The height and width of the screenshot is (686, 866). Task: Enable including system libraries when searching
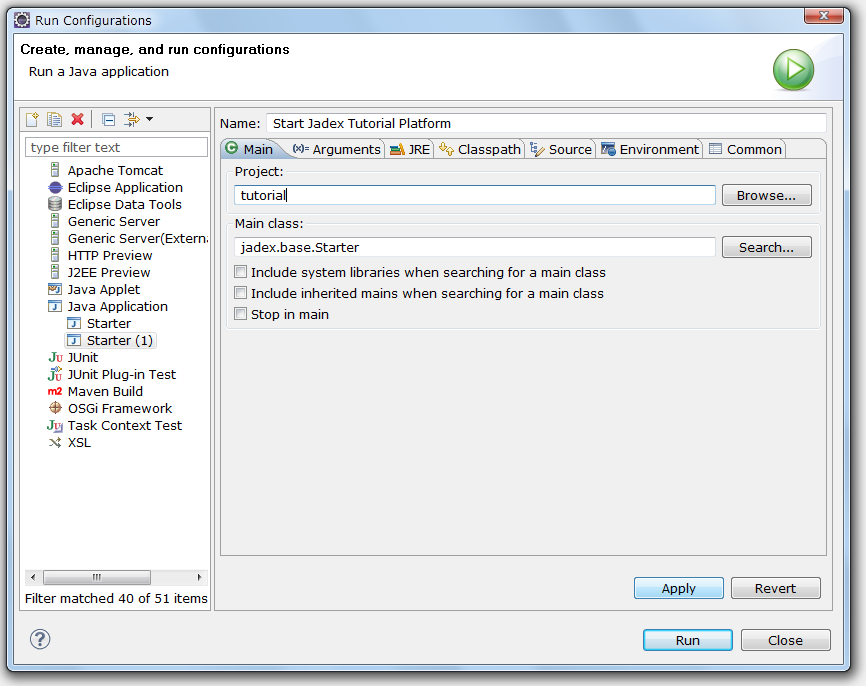240,272
